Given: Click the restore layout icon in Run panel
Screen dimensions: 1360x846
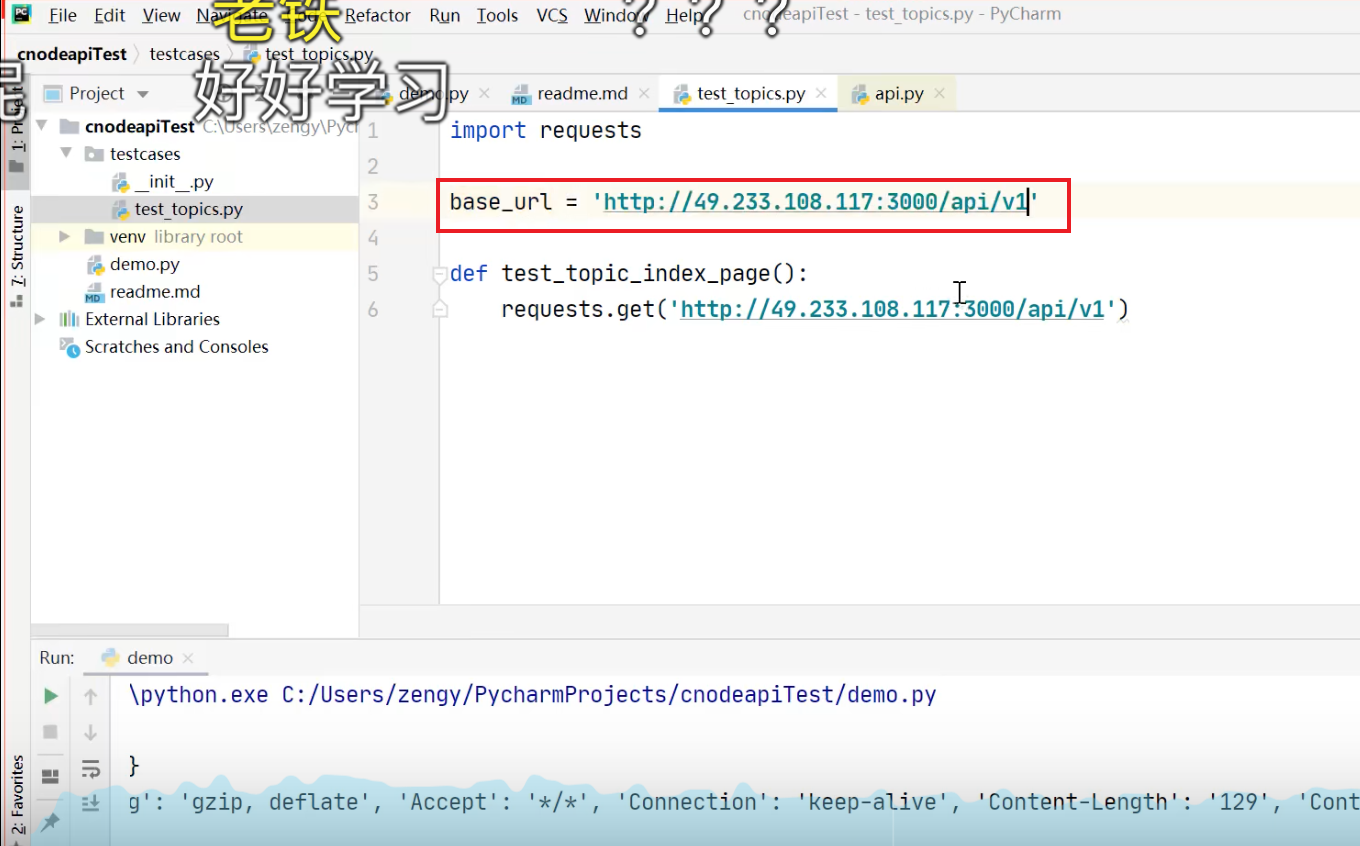Looking at the screenshot, I should pos(50,776).
